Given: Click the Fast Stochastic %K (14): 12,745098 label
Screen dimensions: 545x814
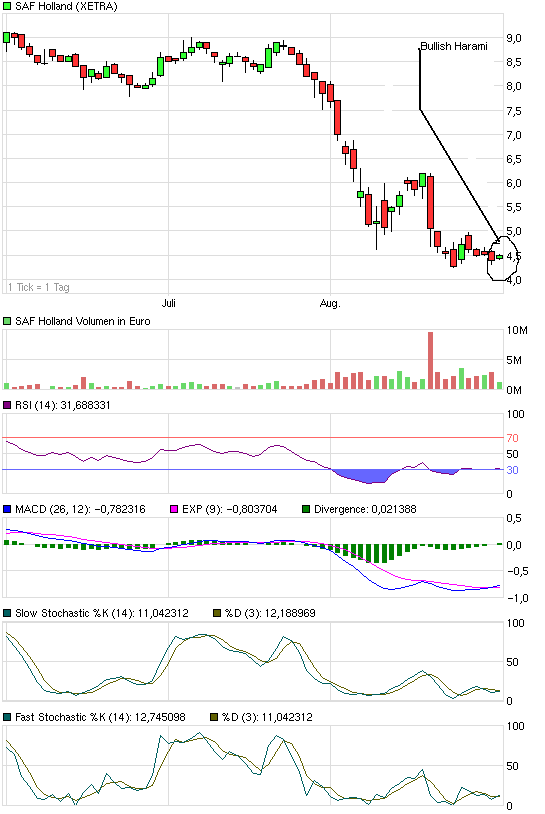Looking at the screenshot, I should 100,717.
